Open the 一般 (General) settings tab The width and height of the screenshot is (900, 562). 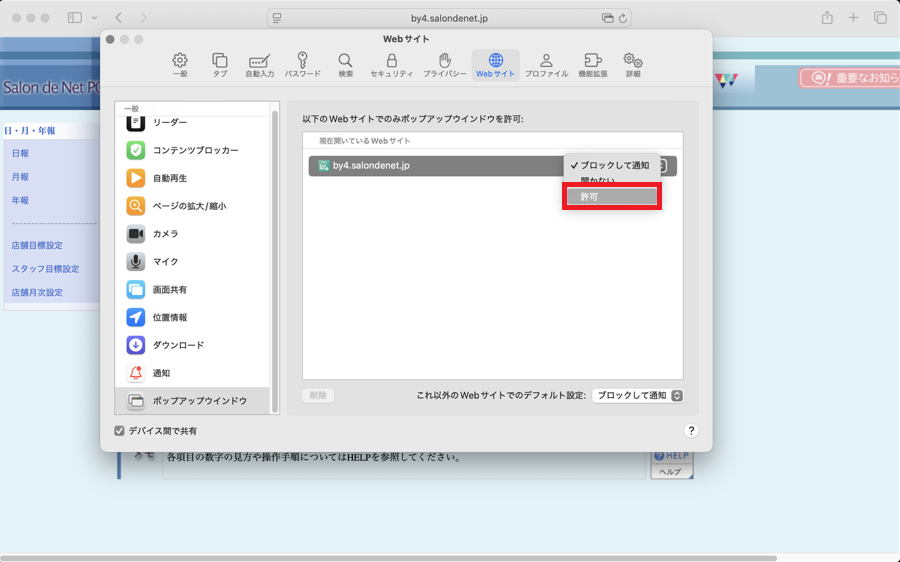tap(180, 65)
